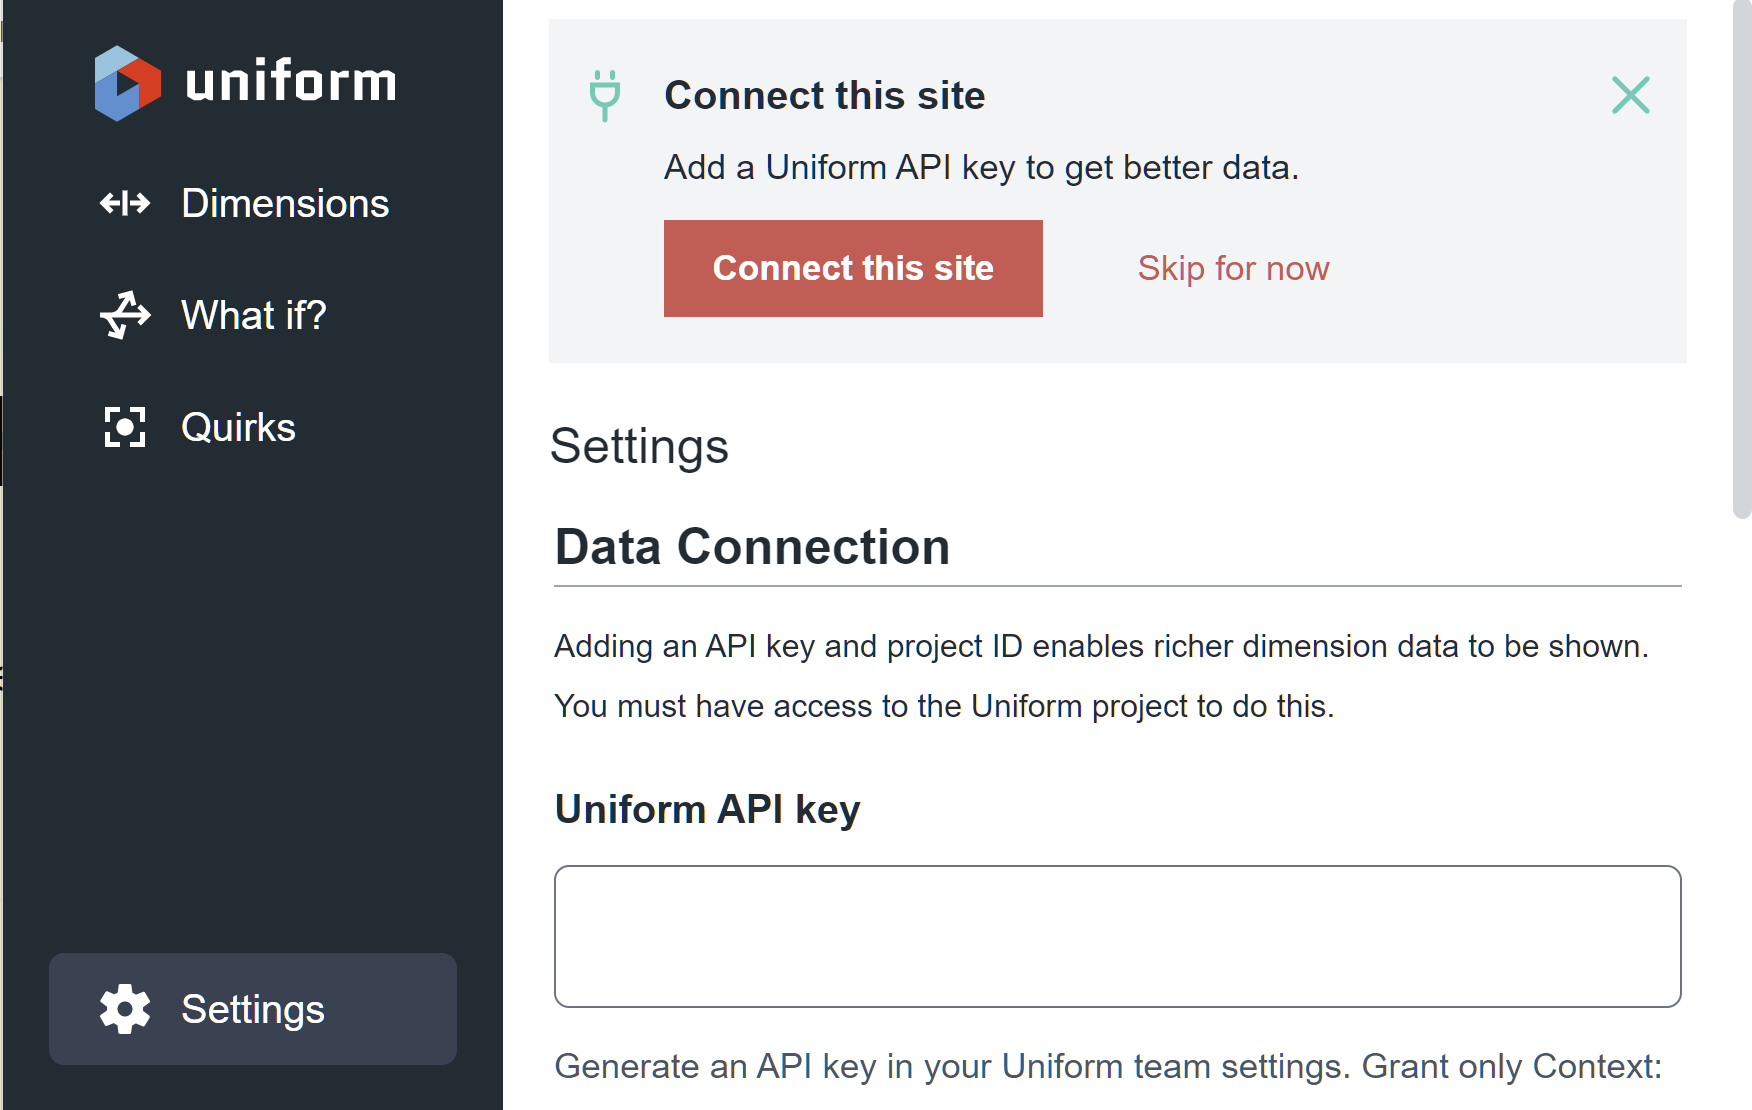Click the Uniform cube logo icon
This screenshot has width=1752, height=1110.
(x=127, y=83)
